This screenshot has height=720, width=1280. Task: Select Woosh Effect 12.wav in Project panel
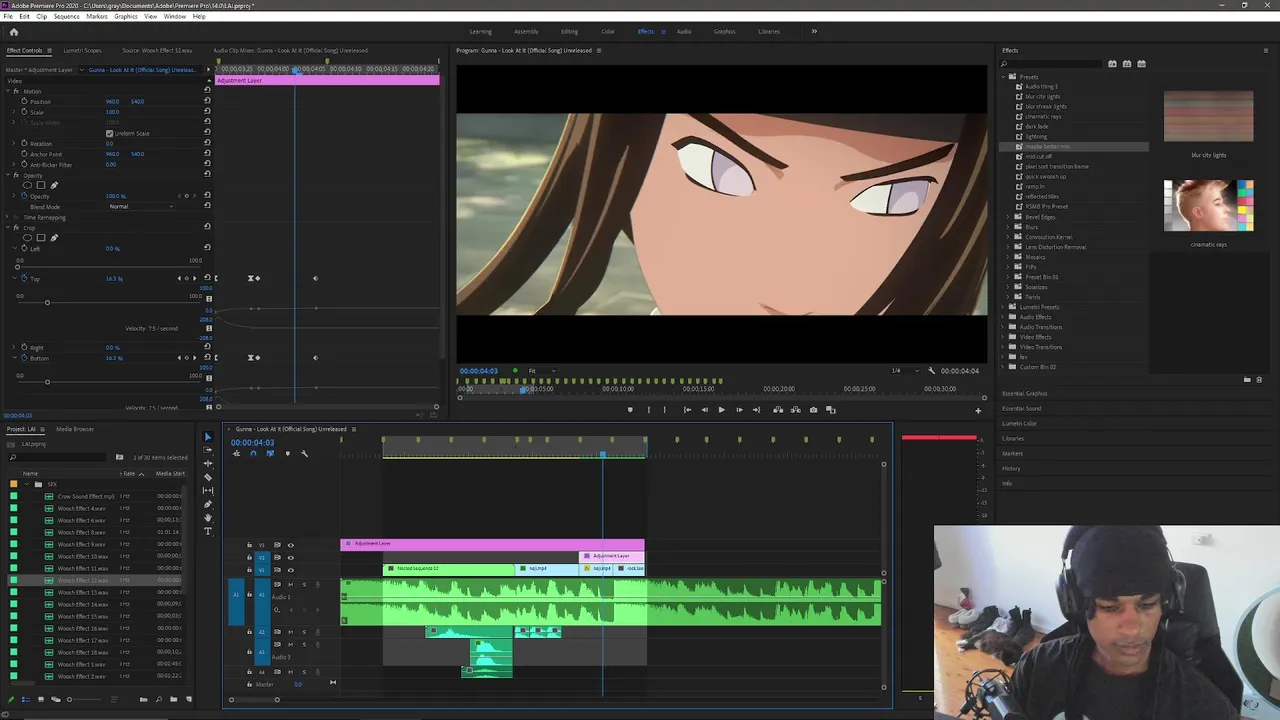[x=82, y=580]
